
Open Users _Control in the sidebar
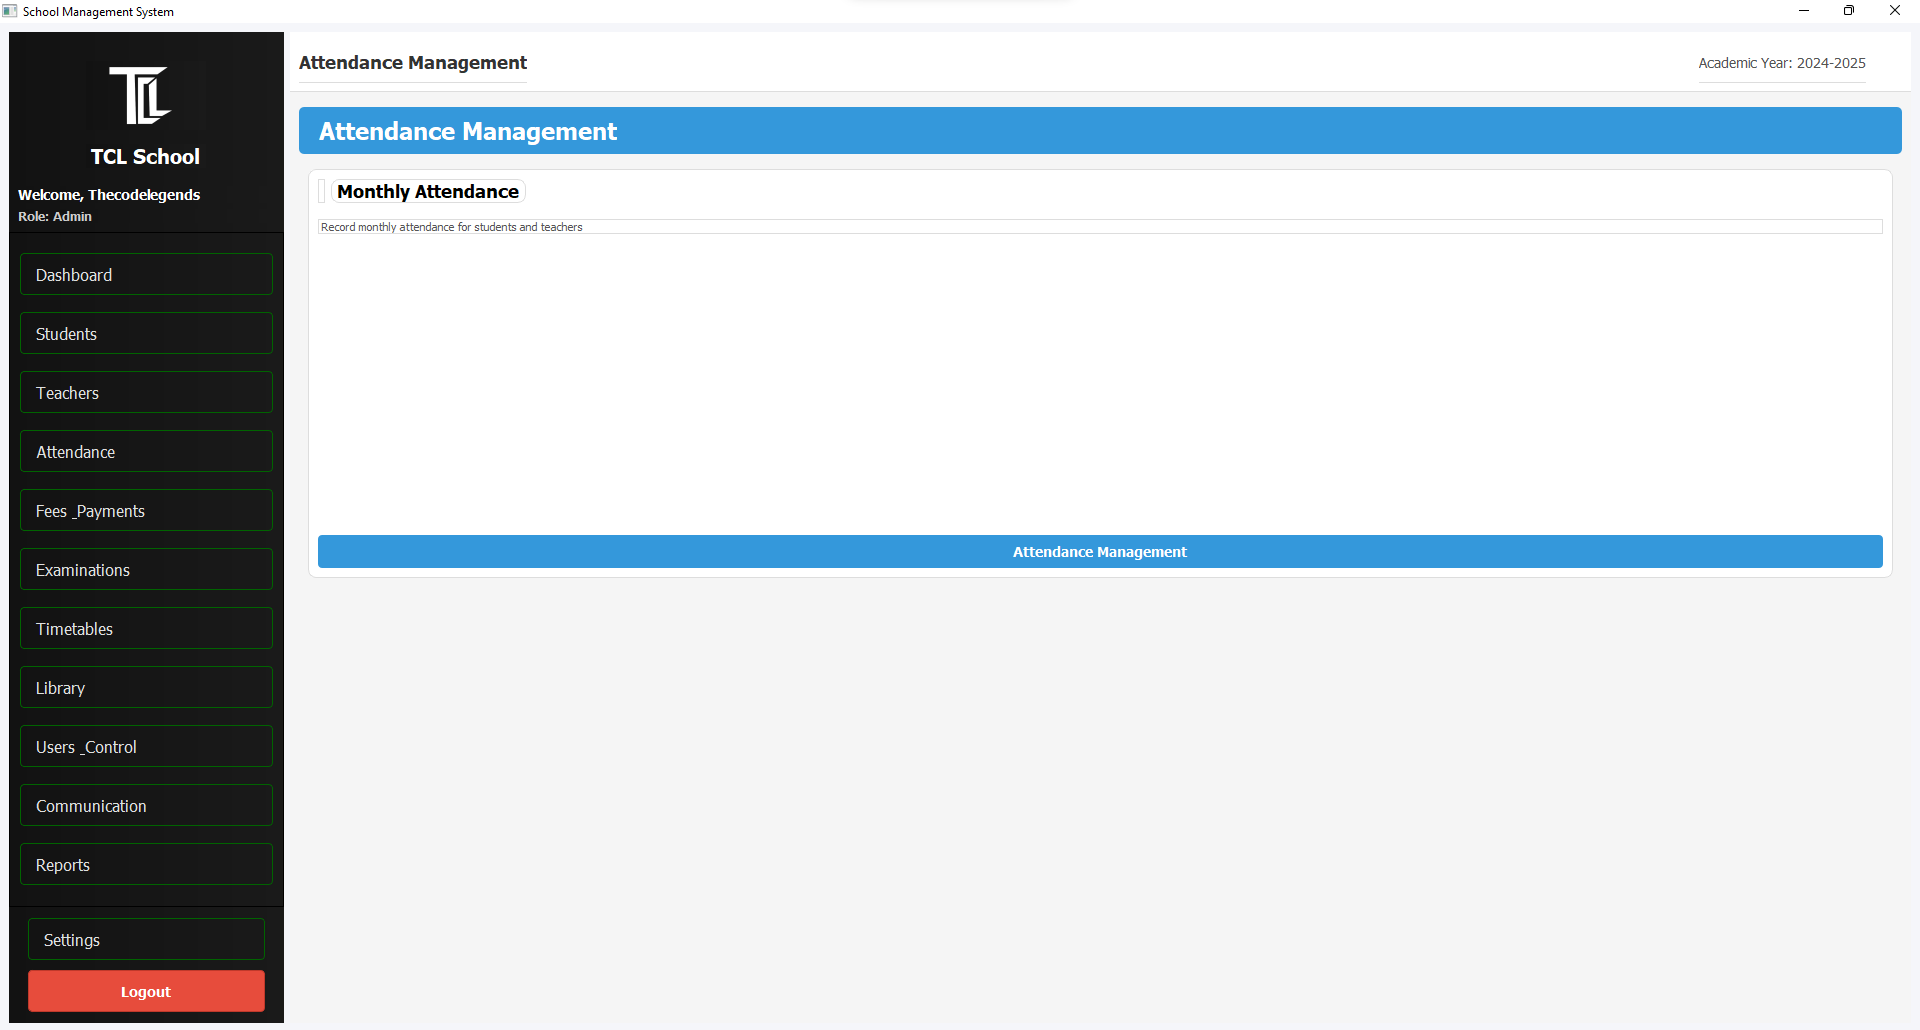coord(146,747)
